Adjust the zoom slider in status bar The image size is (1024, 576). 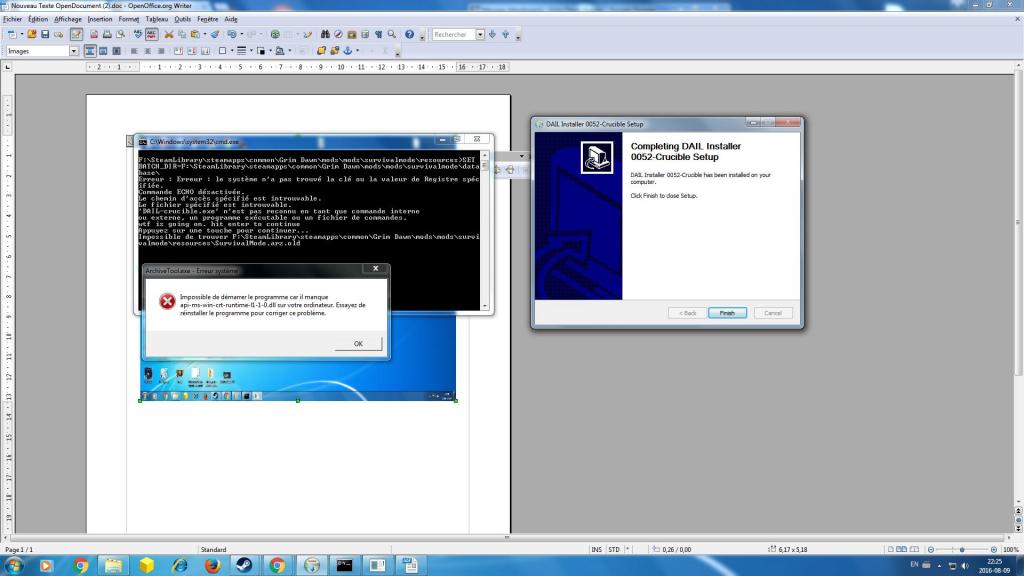click(961, 549)
